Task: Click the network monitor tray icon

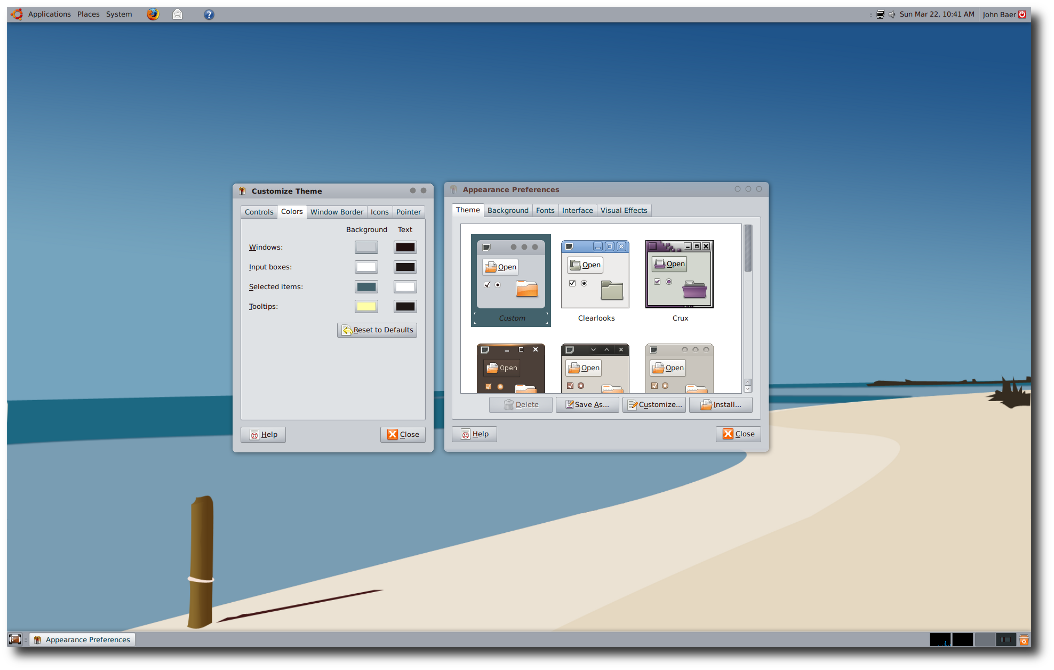Action: [x=880, y=14]
